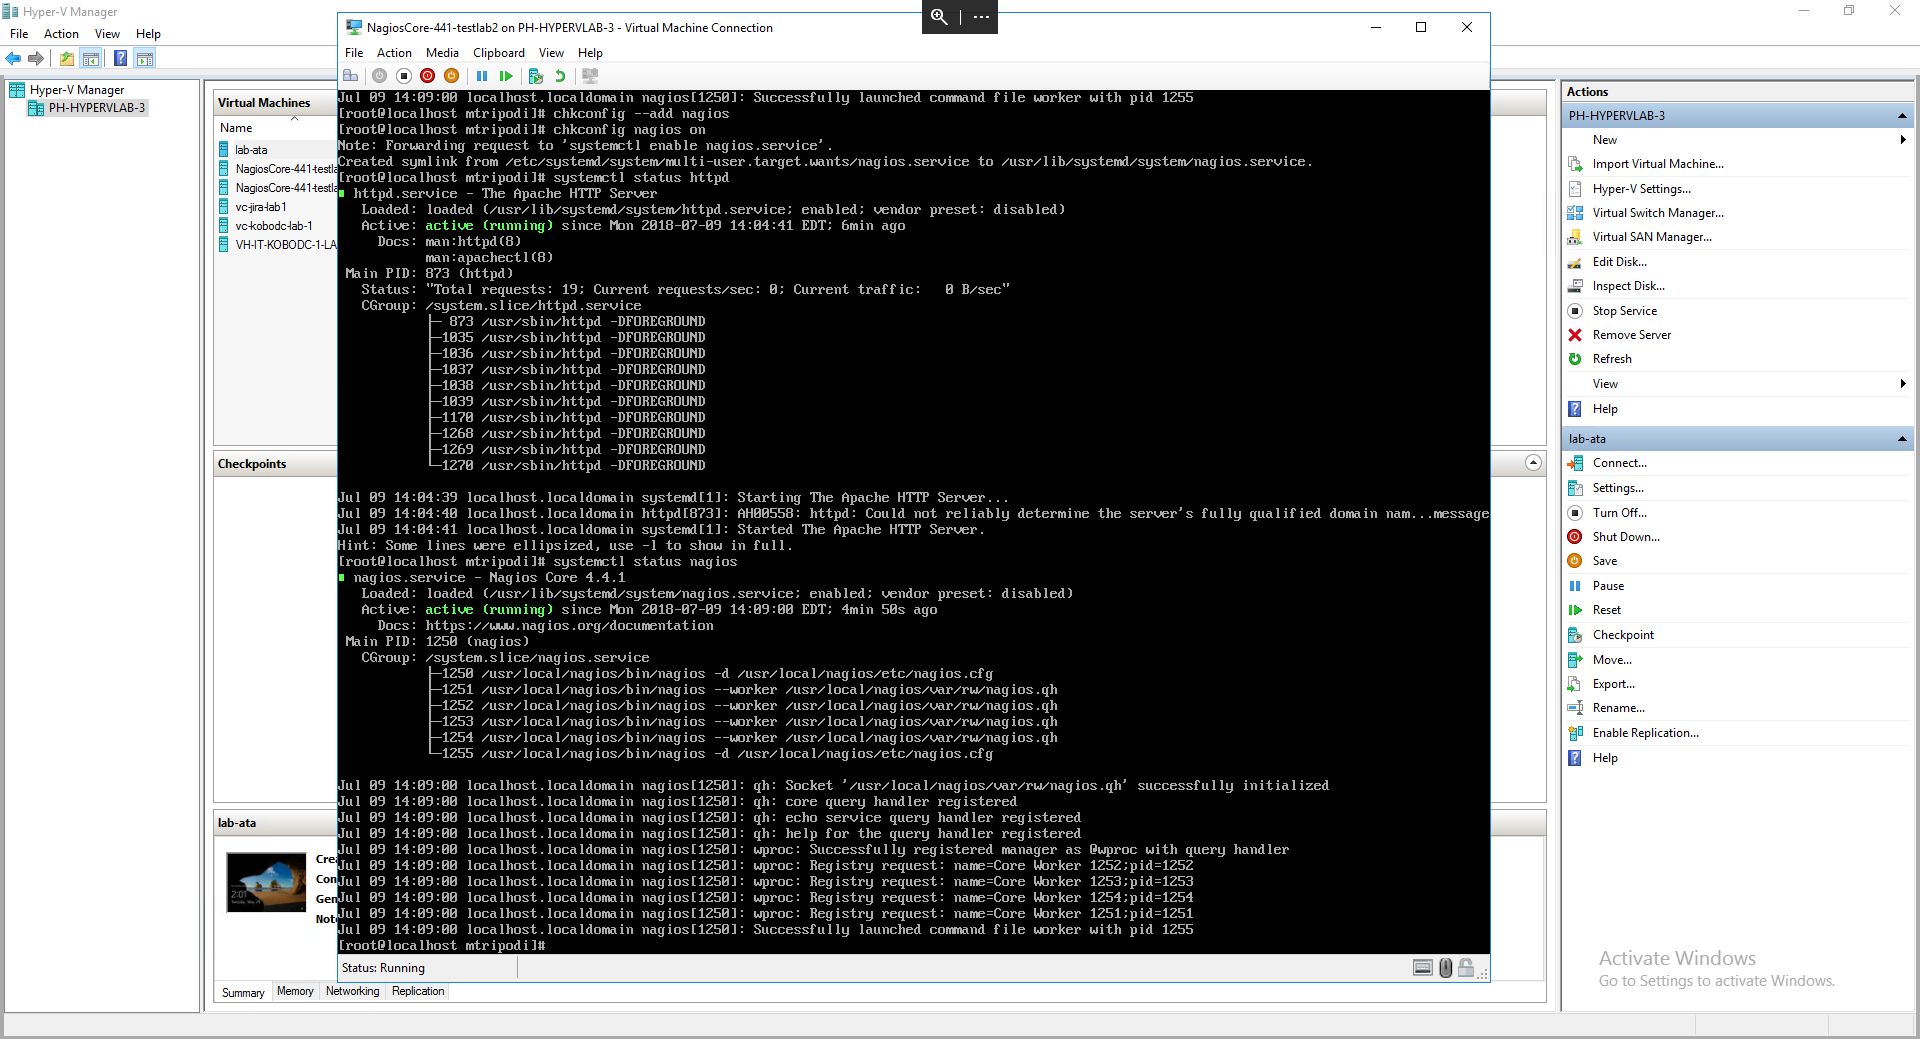Expand the New submenu arrow

pyautogui.click(x=1902, y=140)
